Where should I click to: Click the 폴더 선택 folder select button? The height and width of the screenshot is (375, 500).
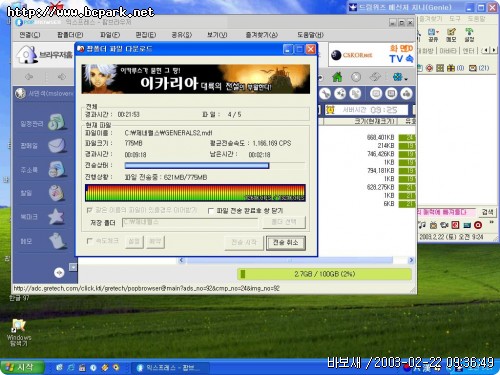[x=284, y=222]
